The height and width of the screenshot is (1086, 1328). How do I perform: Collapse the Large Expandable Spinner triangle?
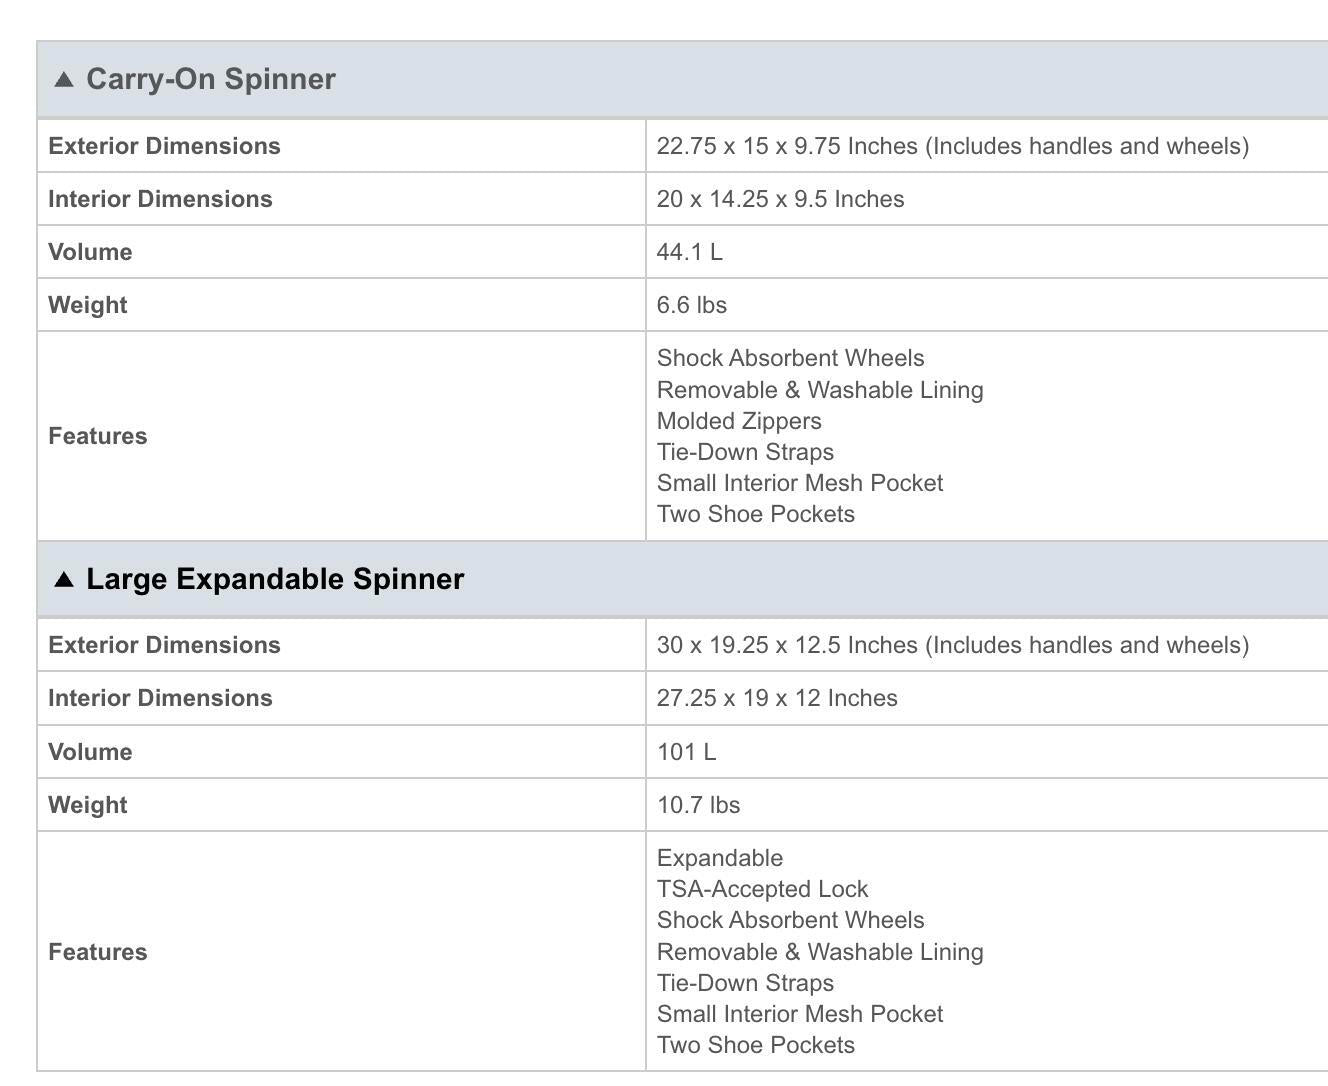pyautogui.click(x=64, y=579)
